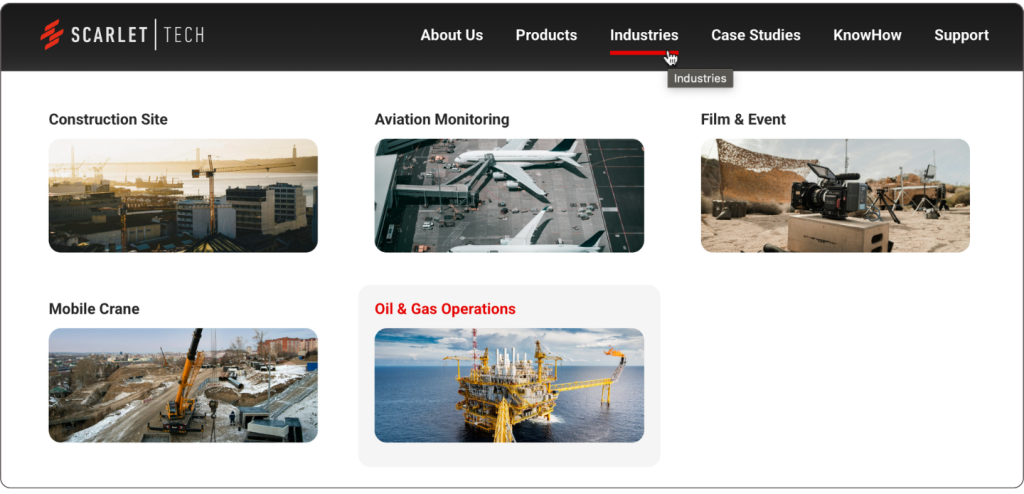Screen dimensions: 1024x494
Task: Select the airport airplanes thumbnail
Action: point(509,195)
